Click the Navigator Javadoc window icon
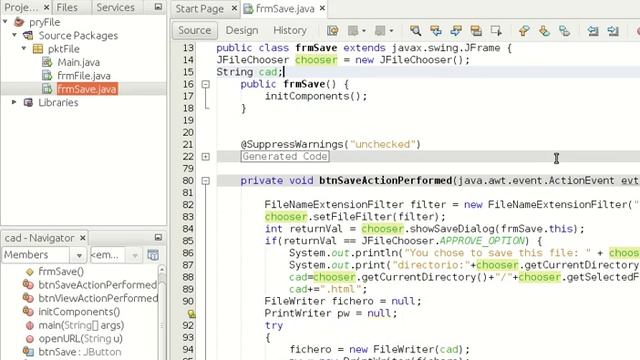Image resolution: width=640 pixels, height=360 pixels. coord(153,255)
